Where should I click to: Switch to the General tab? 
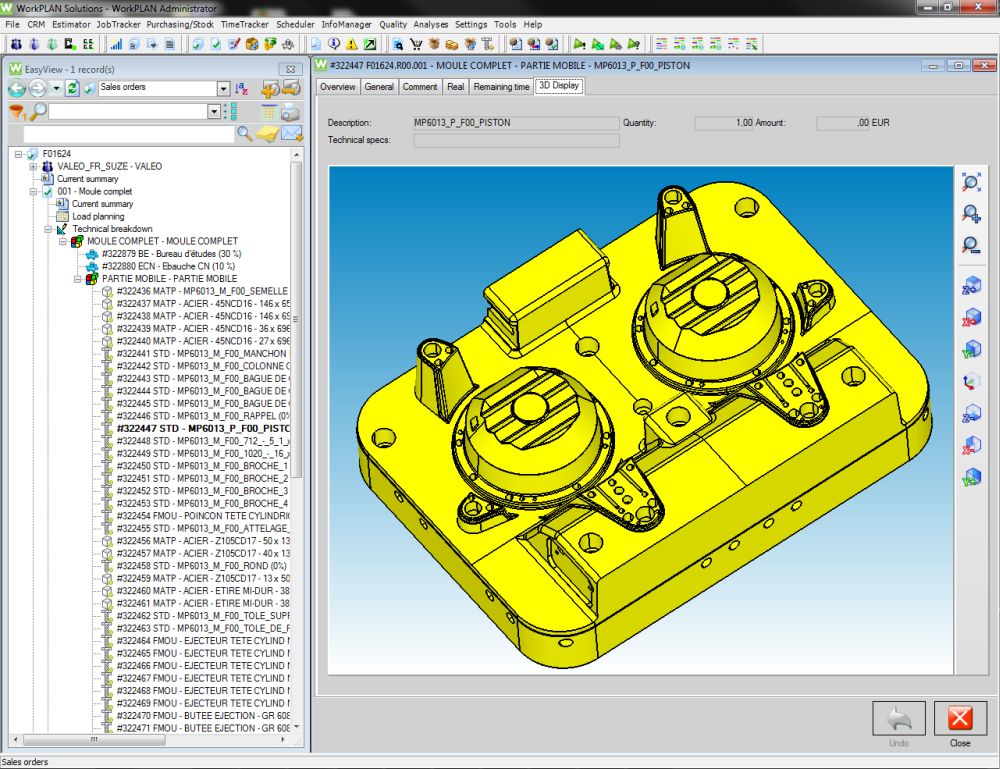tap(379, 87)
